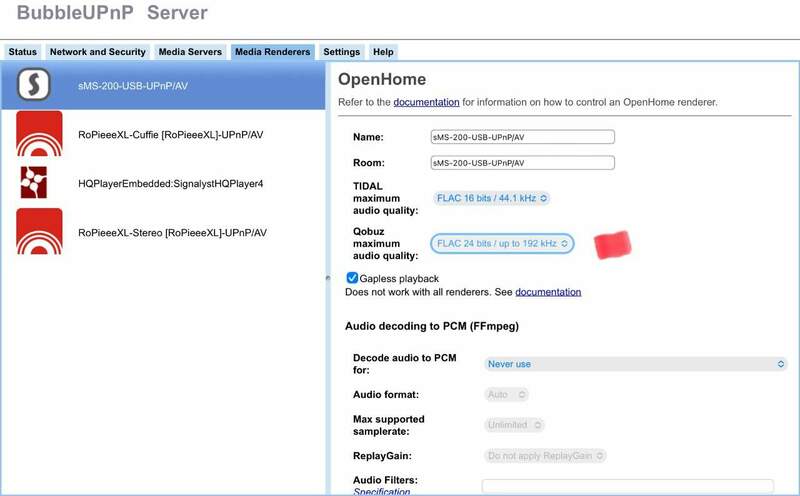The width and height of the screenshot is (800, 496).
Task: Click the RoPieeeXL-Cuffie renderer icon
Action: coord(39,134)
